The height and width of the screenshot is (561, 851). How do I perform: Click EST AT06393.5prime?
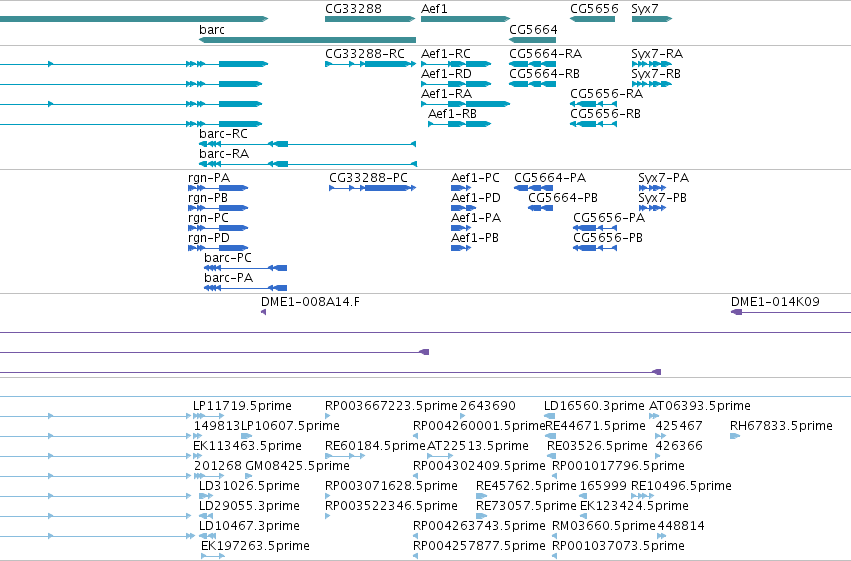click(653, 417)
